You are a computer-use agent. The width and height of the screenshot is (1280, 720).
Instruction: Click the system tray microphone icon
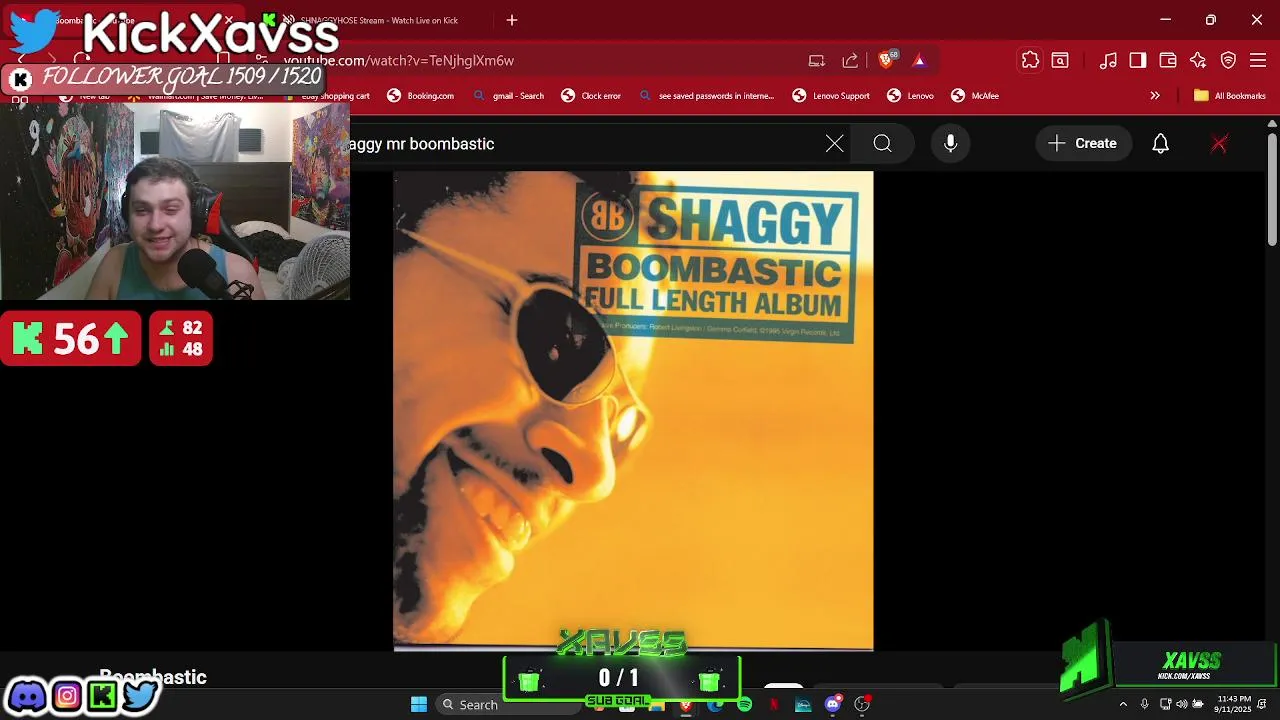click(1145, 704)
